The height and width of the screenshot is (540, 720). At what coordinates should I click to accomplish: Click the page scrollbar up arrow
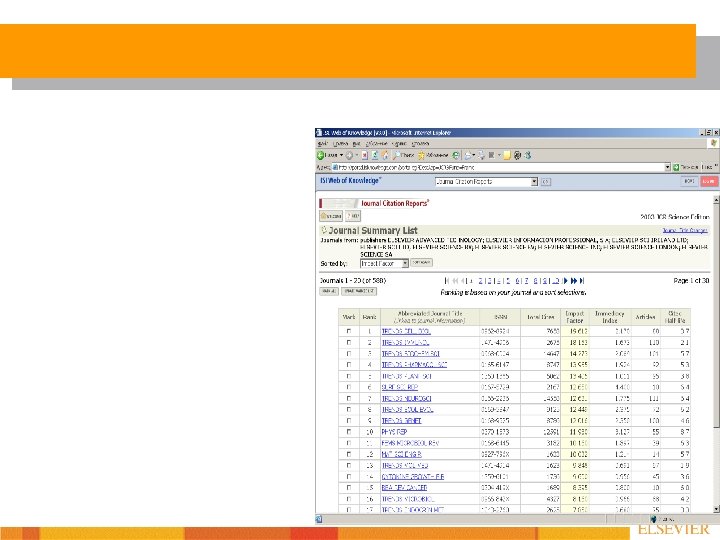[x=716, y=200]
